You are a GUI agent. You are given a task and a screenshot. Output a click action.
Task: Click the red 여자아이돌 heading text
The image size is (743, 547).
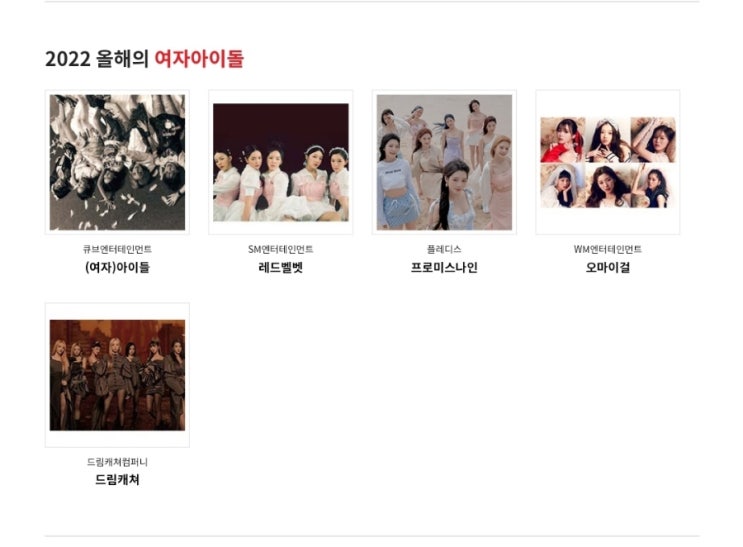[x=199, y=59]
